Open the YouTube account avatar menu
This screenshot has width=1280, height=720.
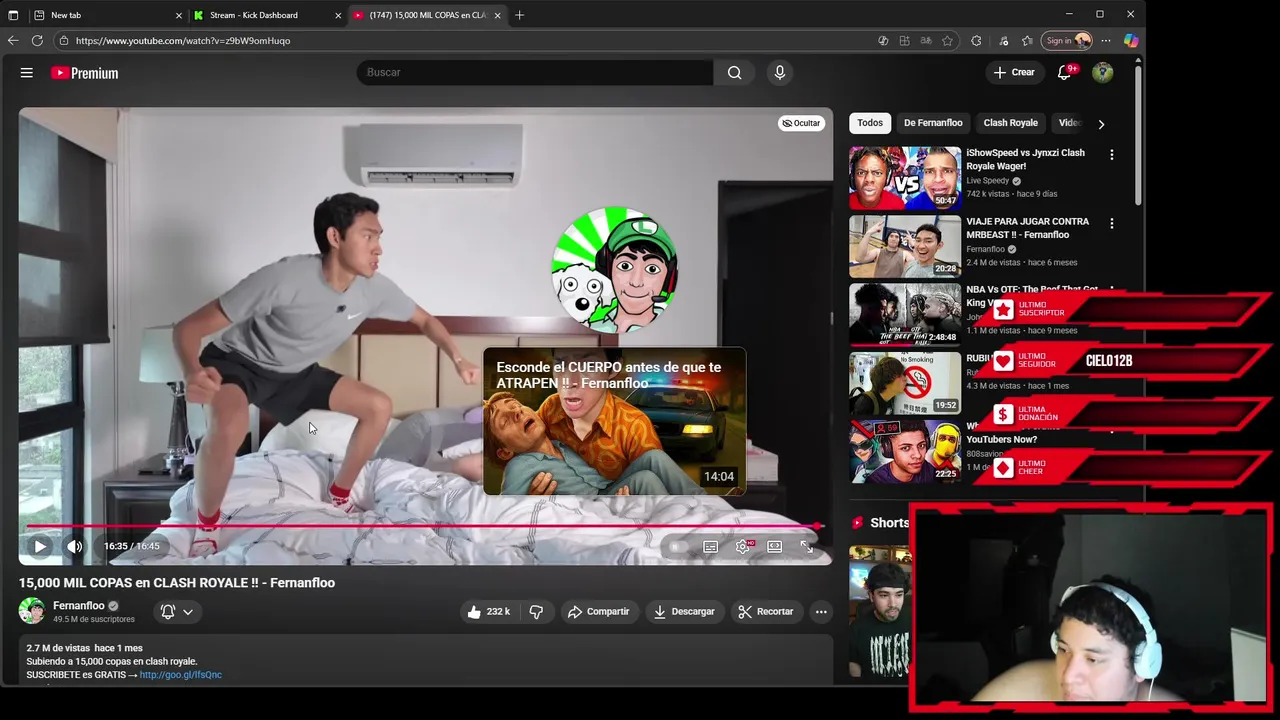1103,72
